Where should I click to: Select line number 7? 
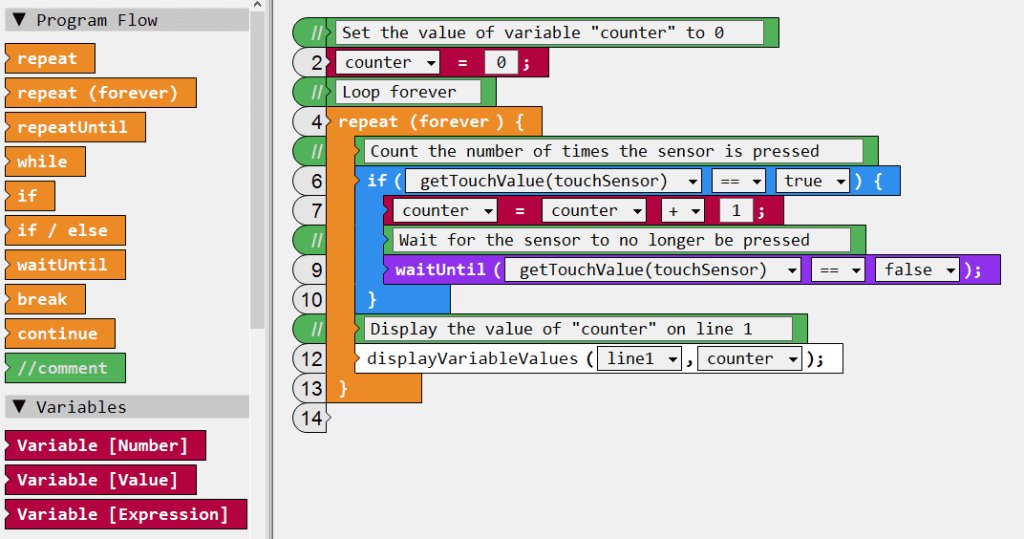pyautogui.click(x=310, y=211)
